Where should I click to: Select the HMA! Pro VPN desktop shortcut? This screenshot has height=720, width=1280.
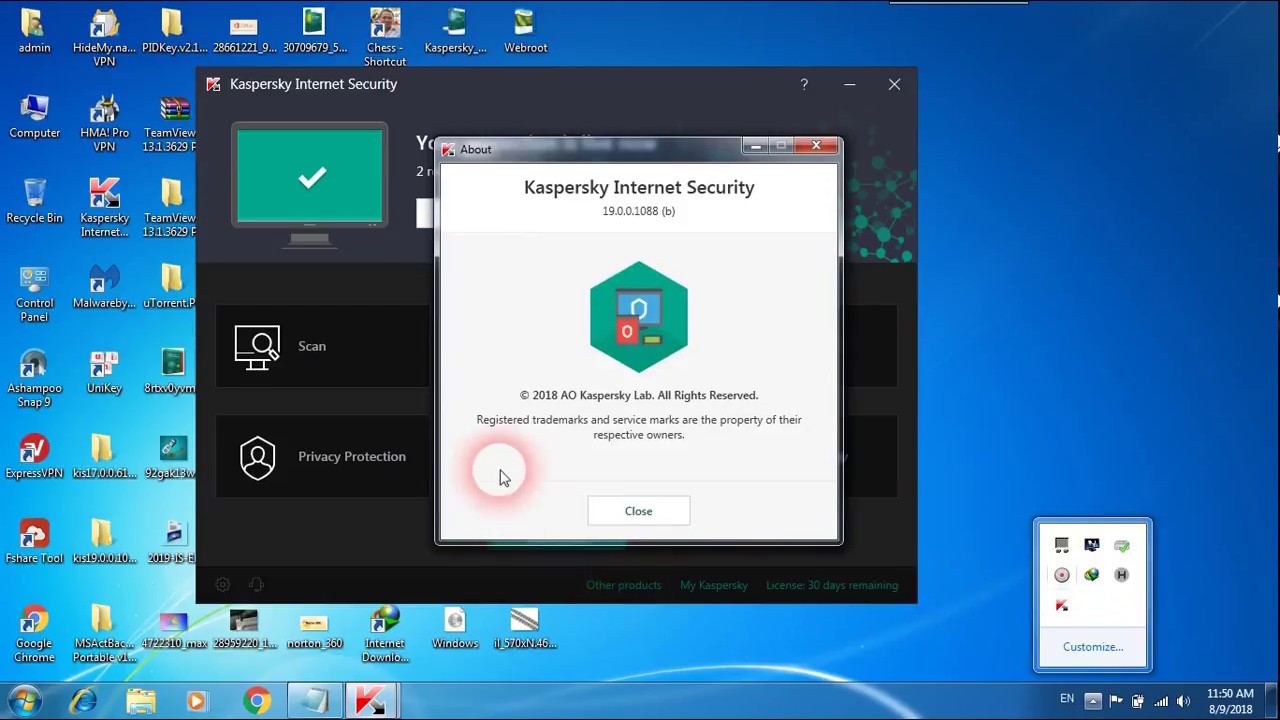(x=104, y=123)
